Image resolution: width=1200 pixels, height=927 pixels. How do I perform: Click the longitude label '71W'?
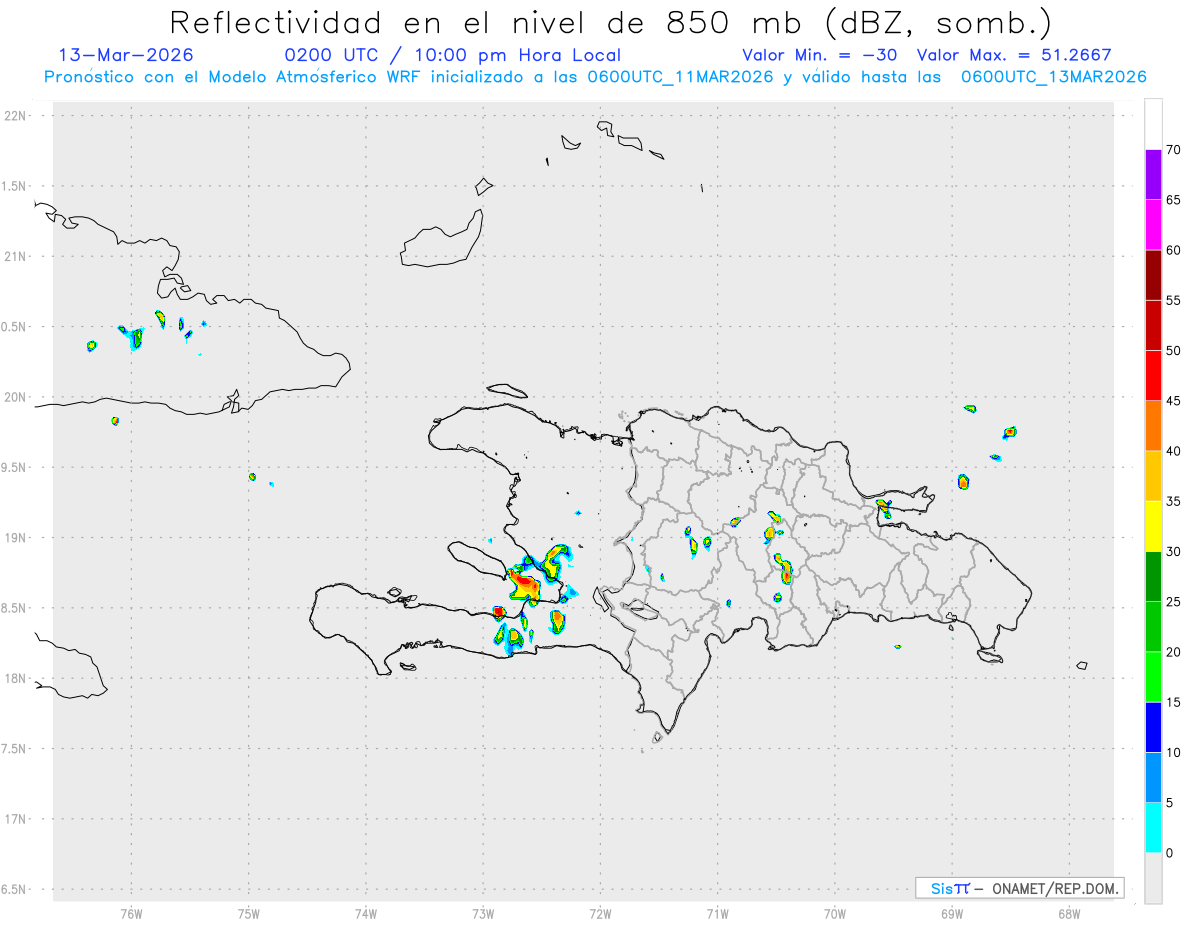pyautogui.click(x=717, y=913)
